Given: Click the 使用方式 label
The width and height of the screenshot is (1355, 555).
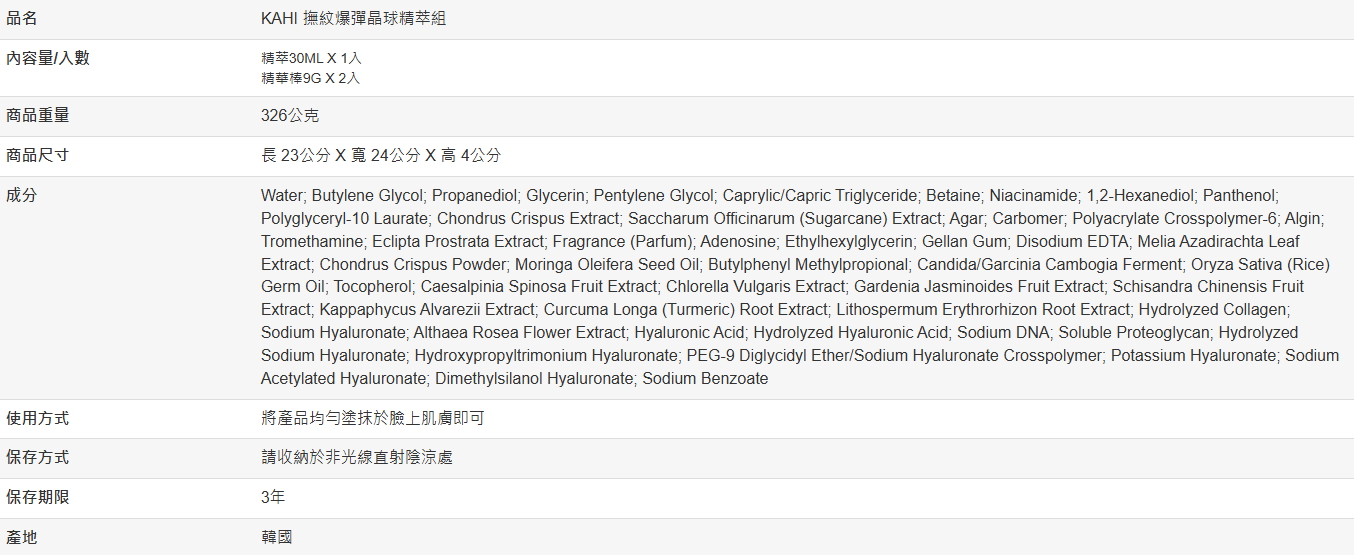Looking at the screenshot, I should [x=38, y=418].
